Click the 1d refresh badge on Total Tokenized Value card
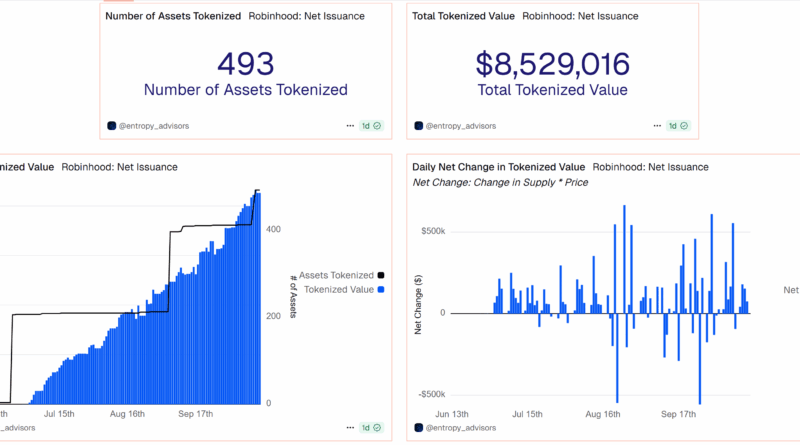The image size is (800, 445). [x=678, y=126]
